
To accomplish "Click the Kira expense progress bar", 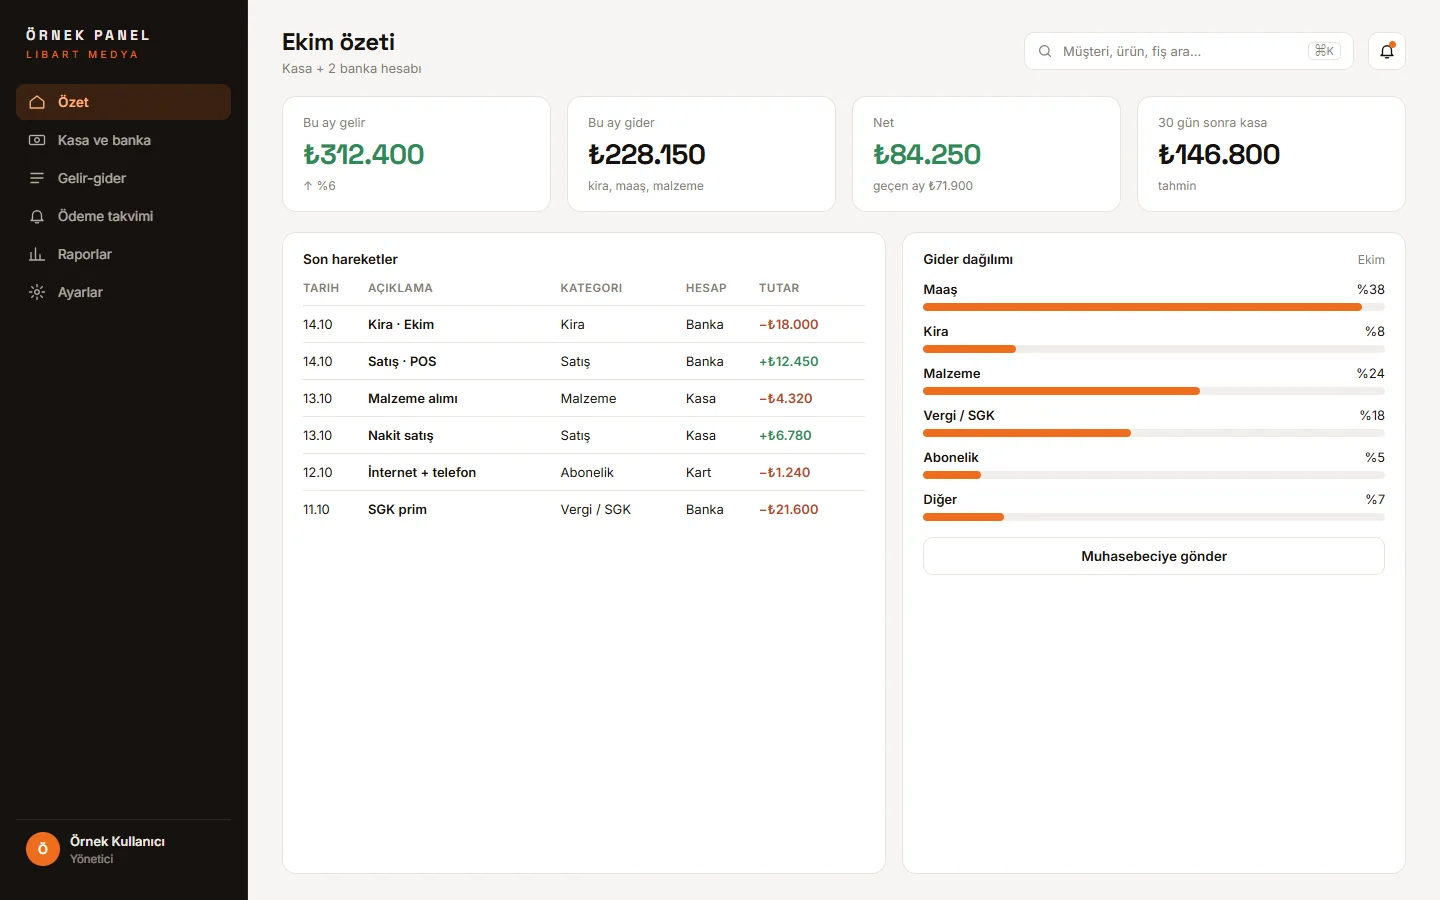I will 1154,349.
